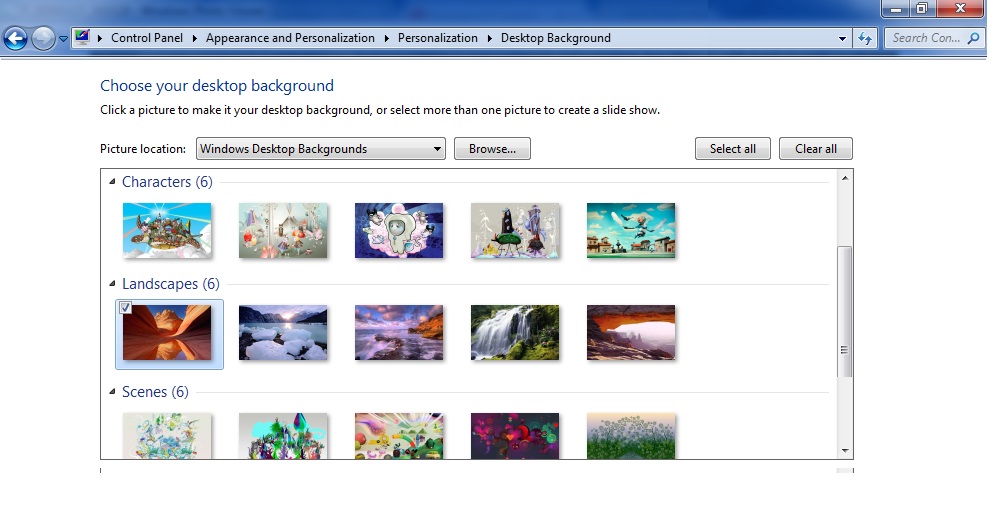
Task: Click the Forward navigation arrow
Action: click(43, 39)
